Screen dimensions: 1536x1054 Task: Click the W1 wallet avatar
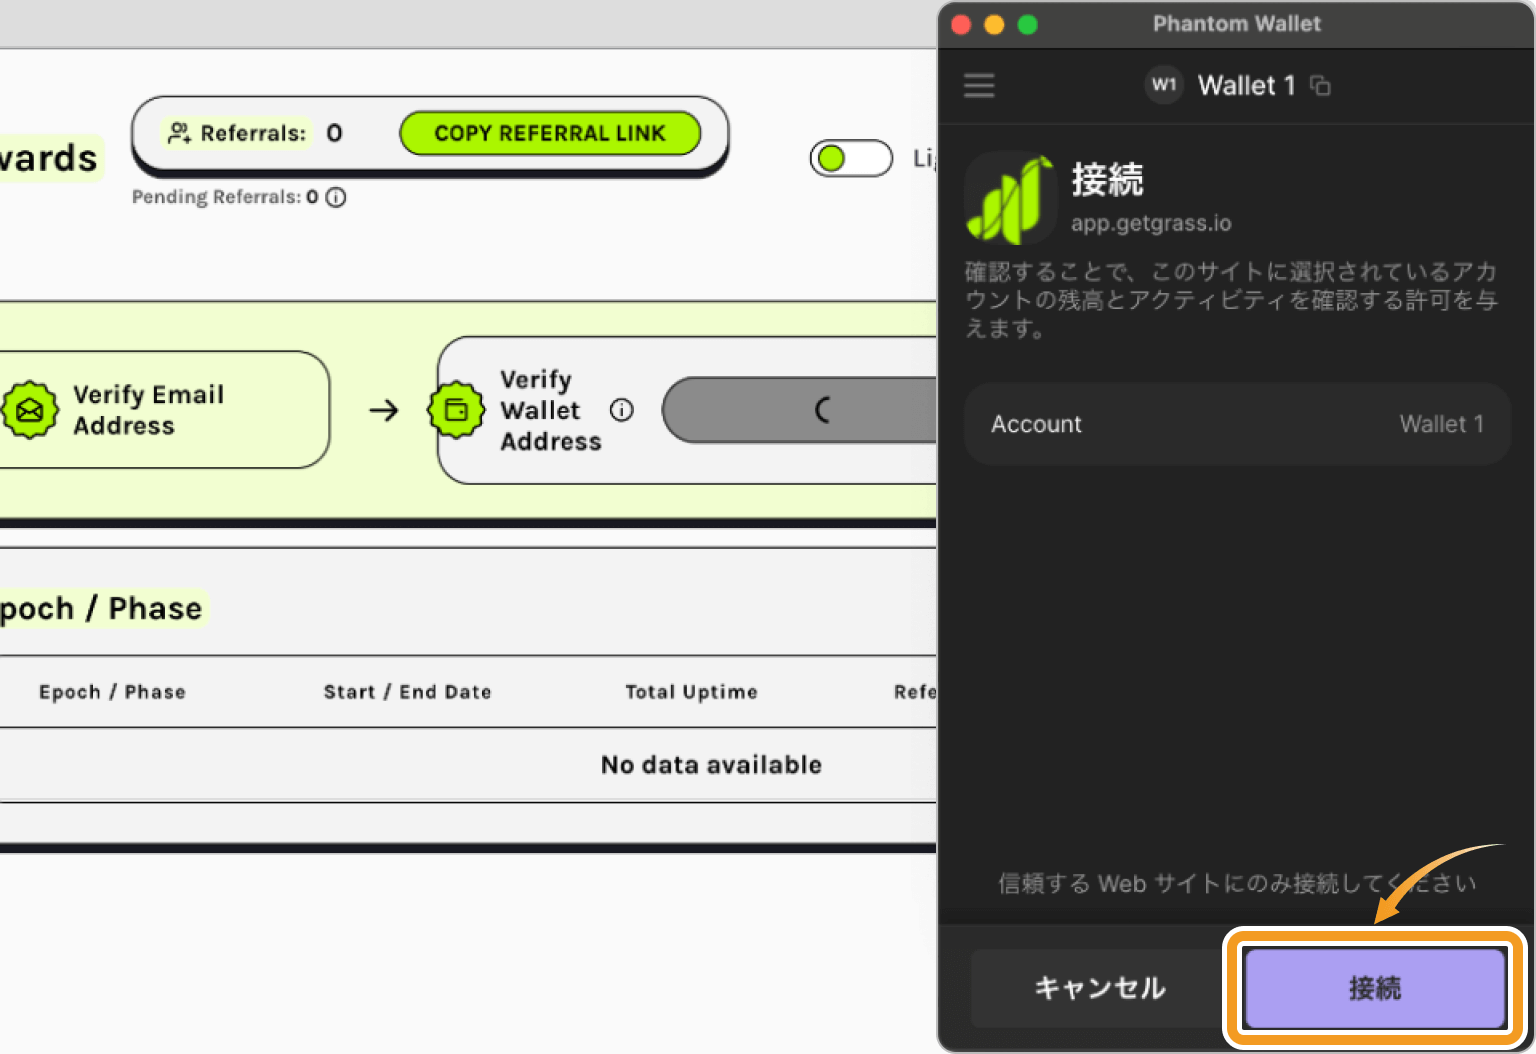(x=1164, y=85)
